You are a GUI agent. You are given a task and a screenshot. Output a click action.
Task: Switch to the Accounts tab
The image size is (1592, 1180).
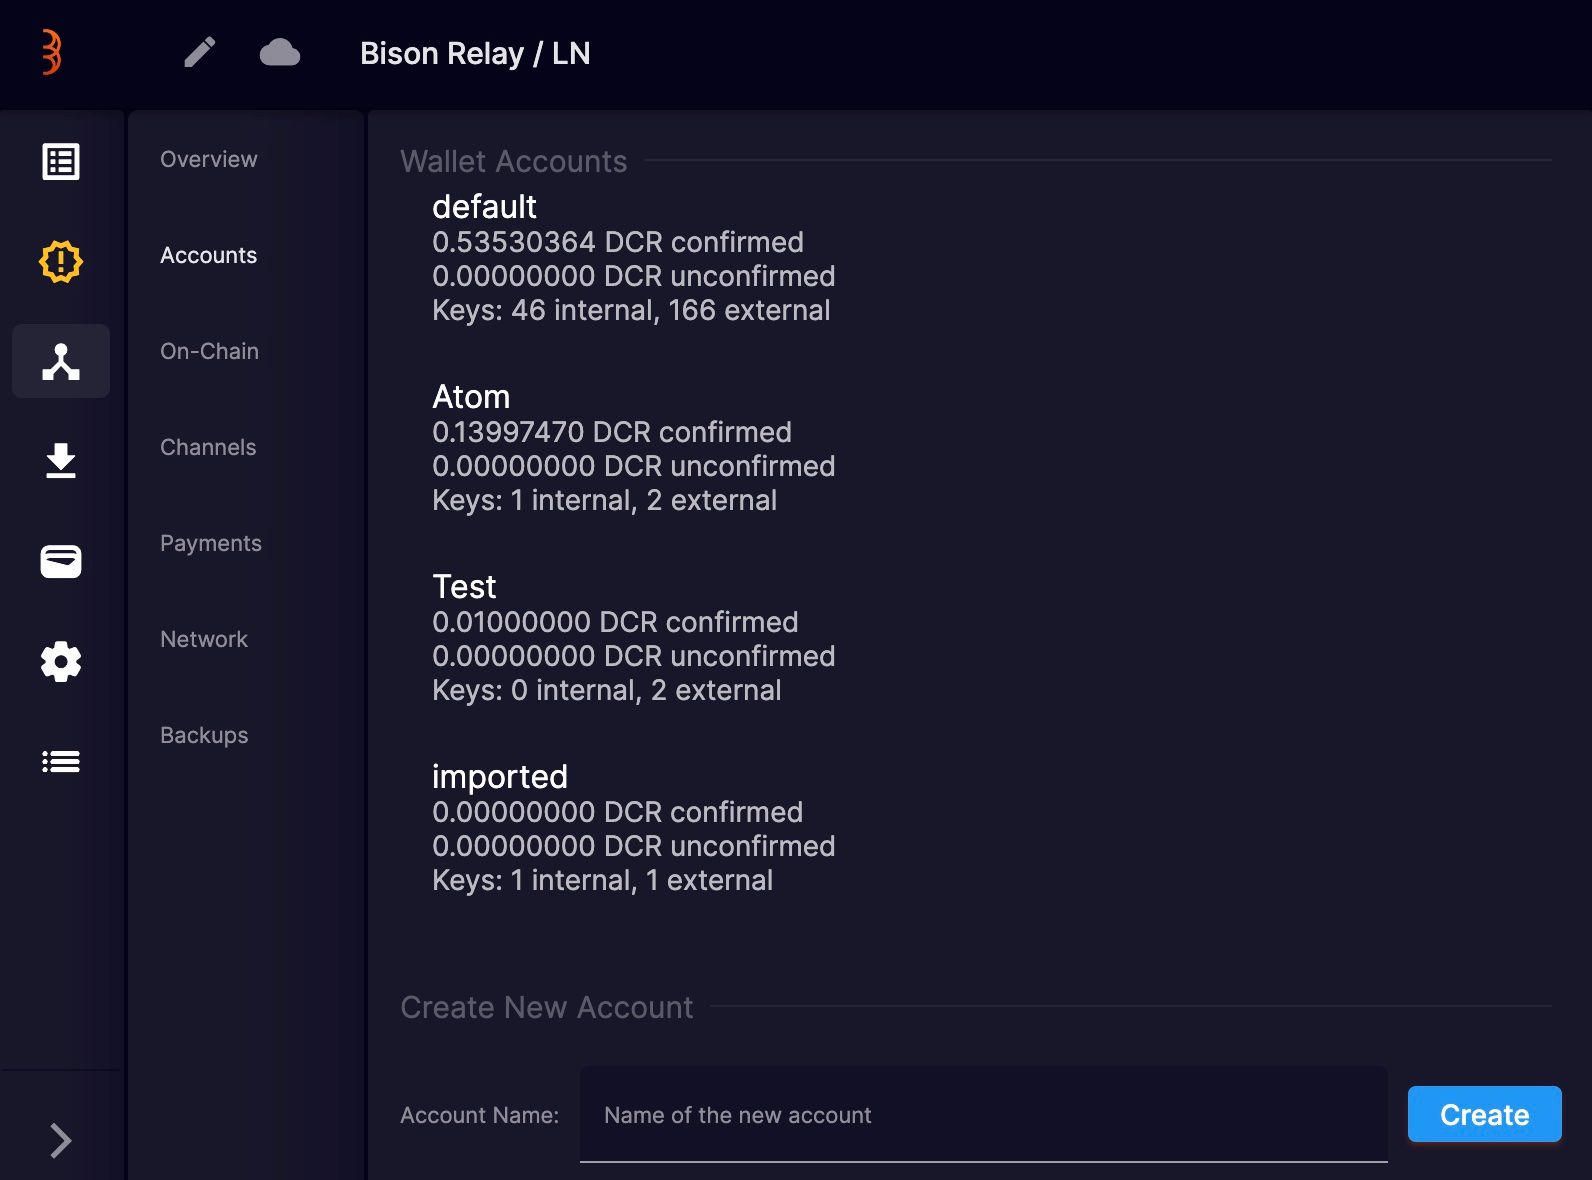click(x=209, y=255)
